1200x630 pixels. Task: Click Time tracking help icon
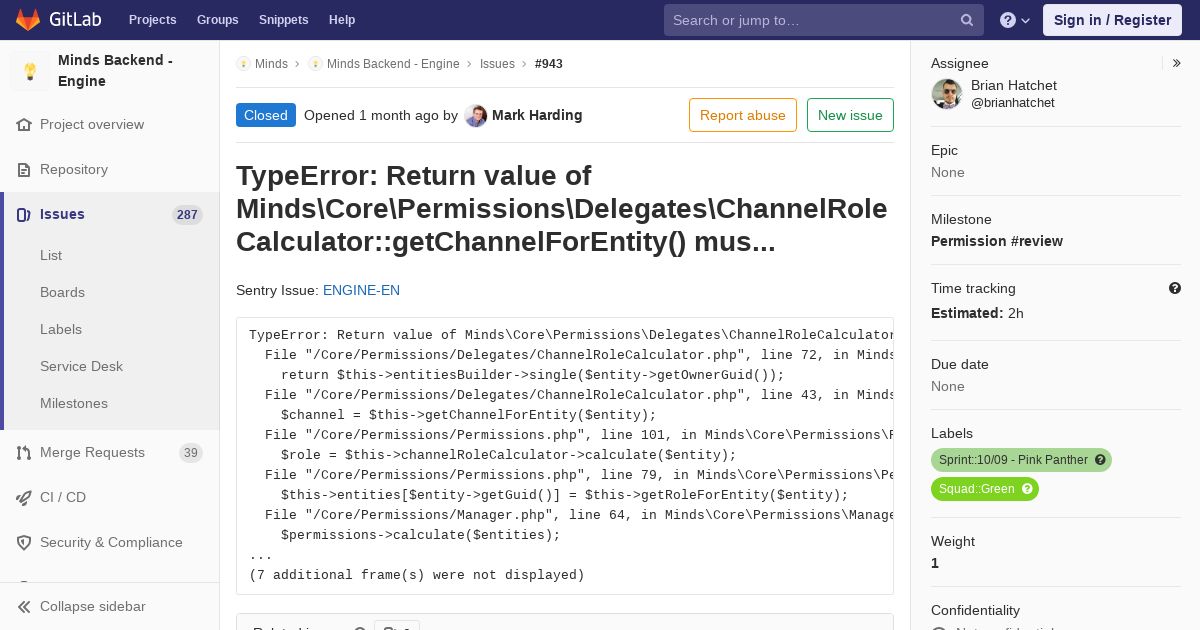pos(1175,288)
